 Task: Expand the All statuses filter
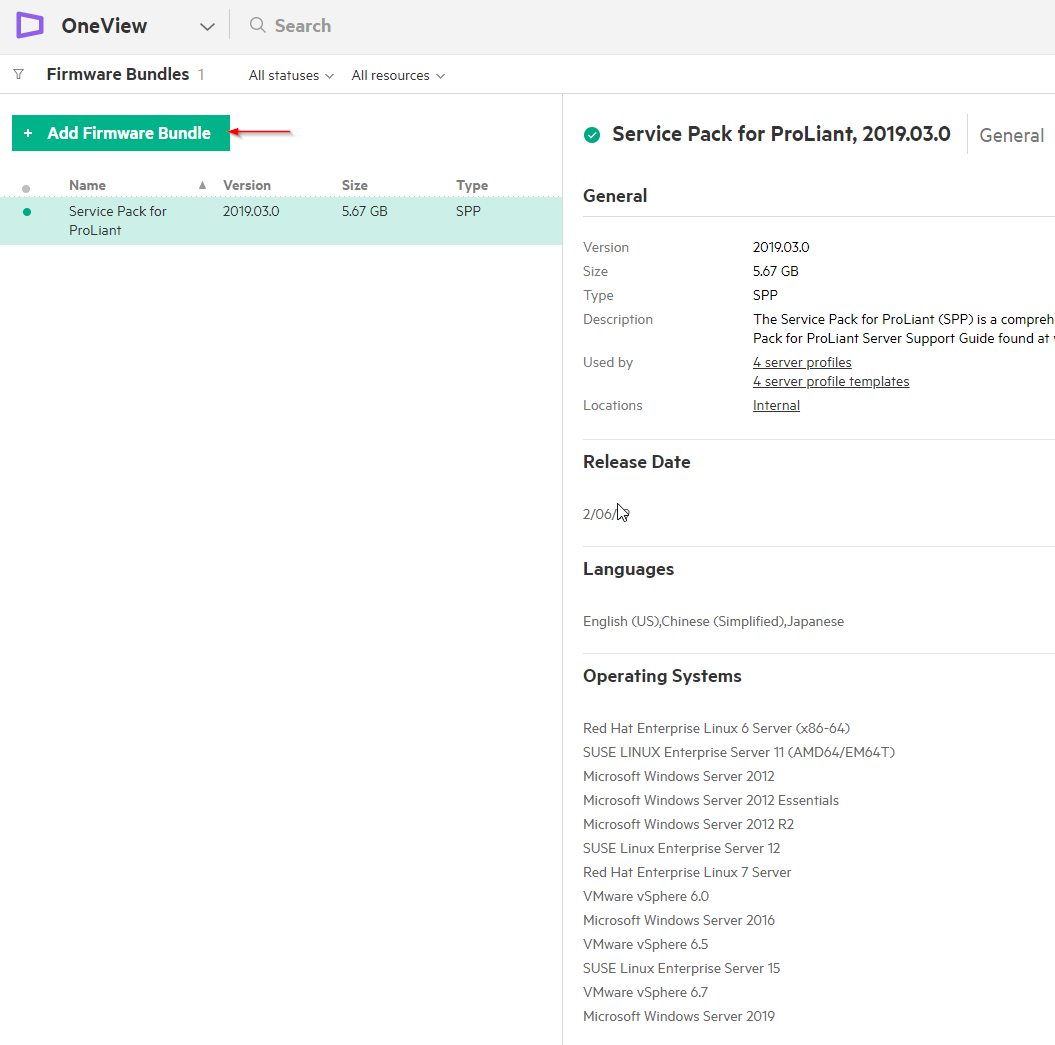[291, 75]
